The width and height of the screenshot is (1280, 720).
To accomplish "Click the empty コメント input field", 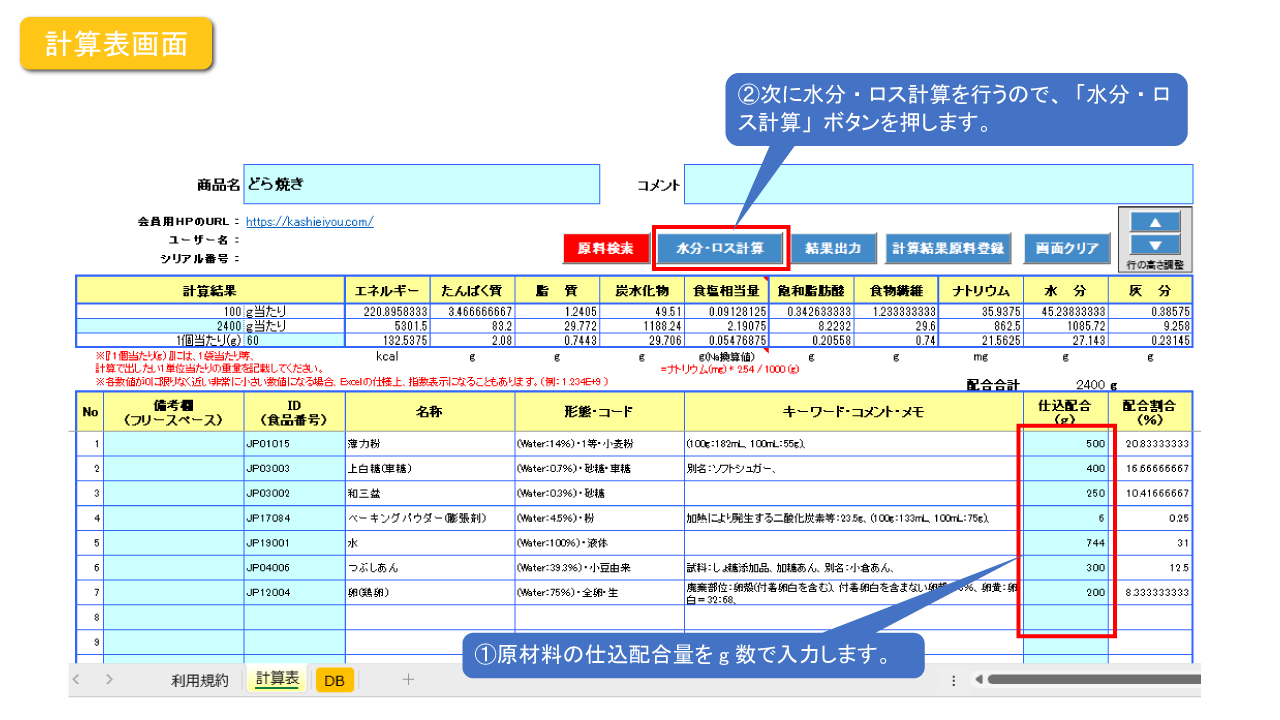I will (939, 184).
